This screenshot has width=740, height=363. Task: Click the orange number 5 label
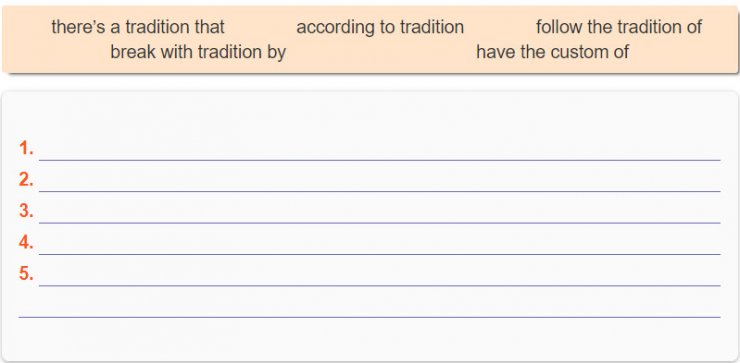click(26, 274)
